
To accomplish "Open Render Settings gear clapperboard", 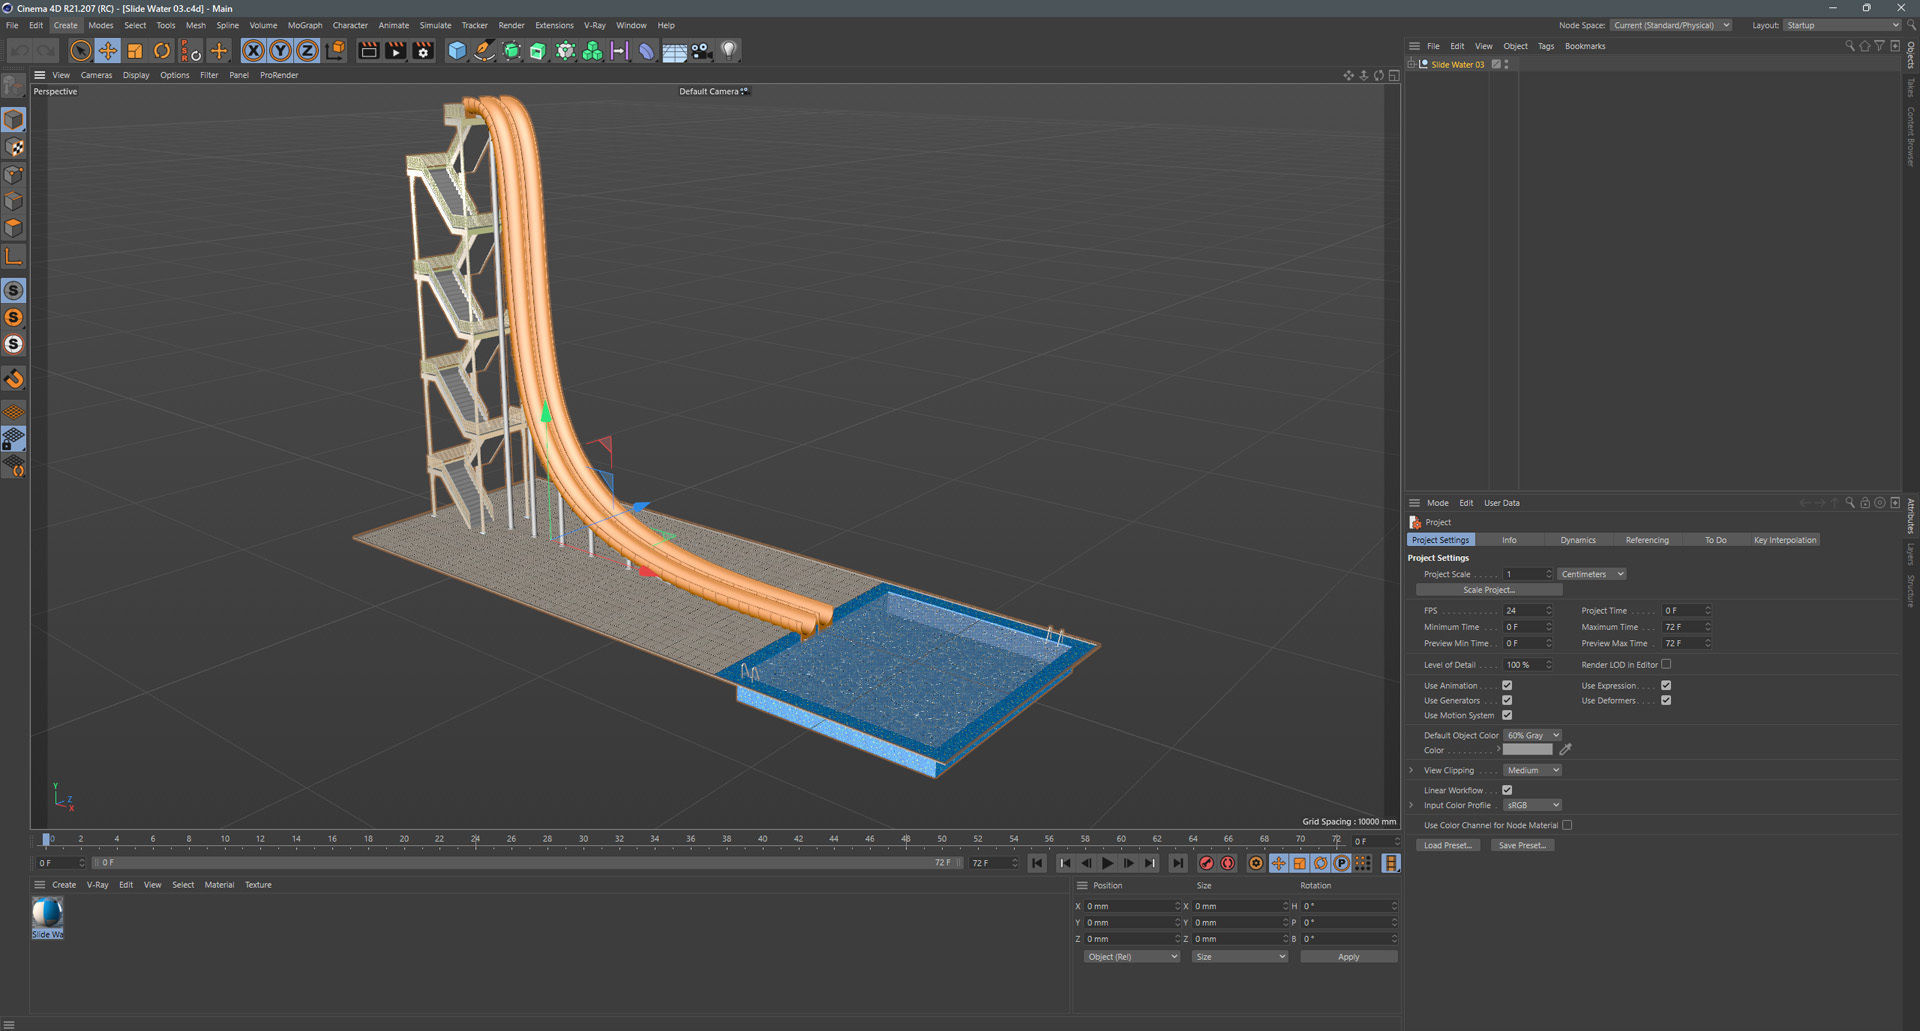I will tap(423, 51).
